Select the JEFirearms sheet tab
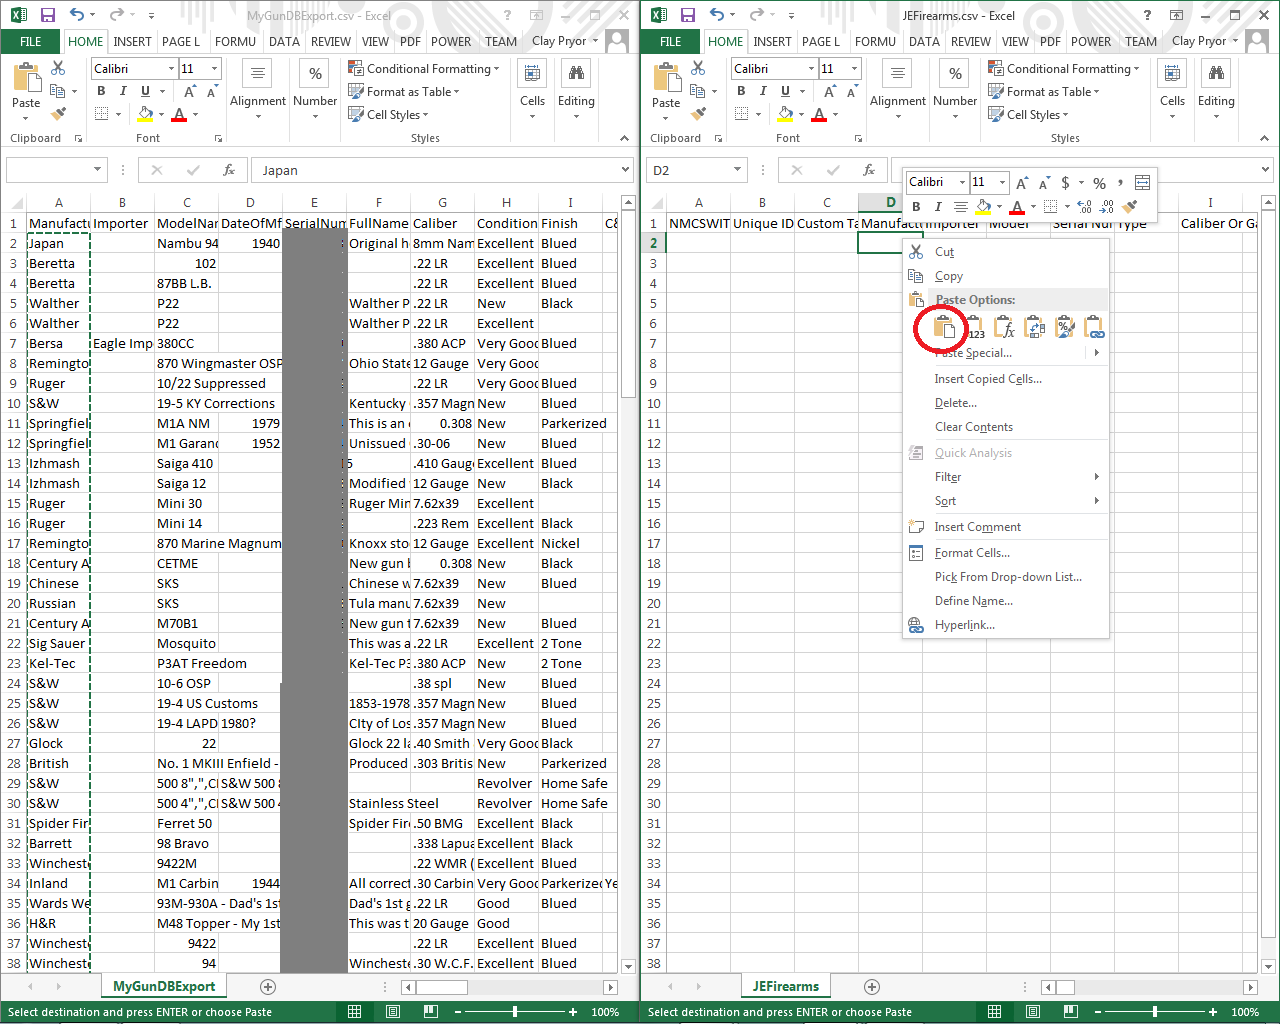 (x=786, y=985)
